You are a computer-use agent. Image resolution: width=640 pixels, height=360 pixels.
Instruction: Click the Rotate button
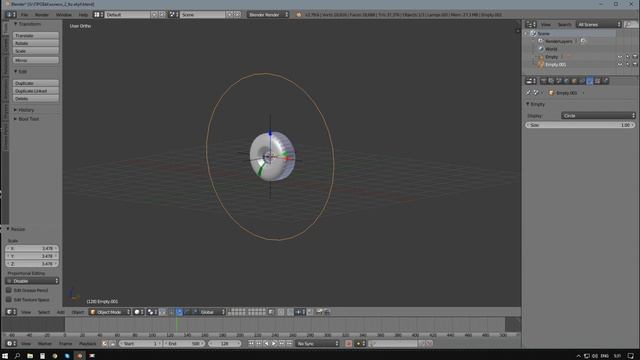pos(36,43)
